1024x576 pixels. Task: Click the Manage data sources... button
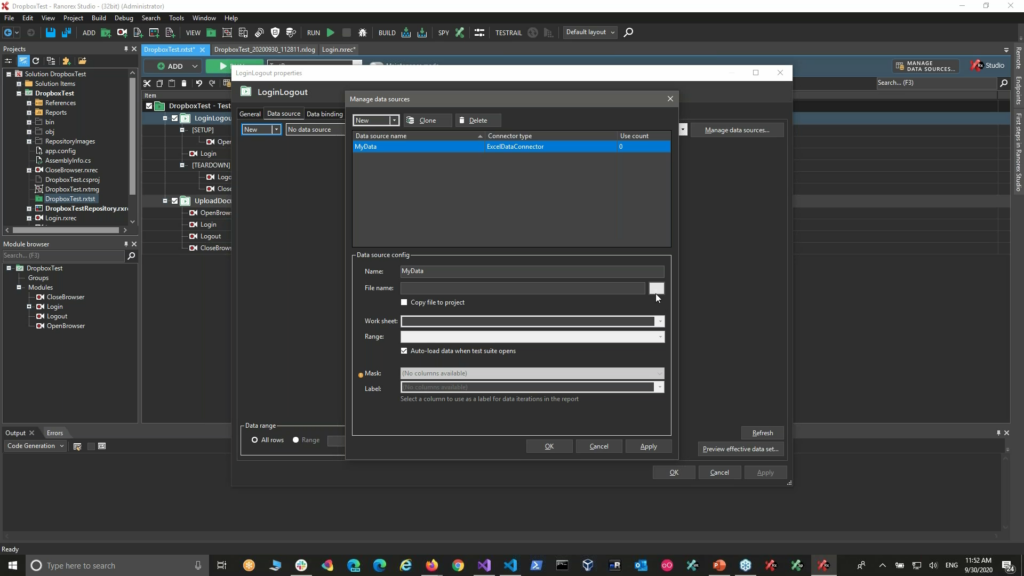pos(737,130)
